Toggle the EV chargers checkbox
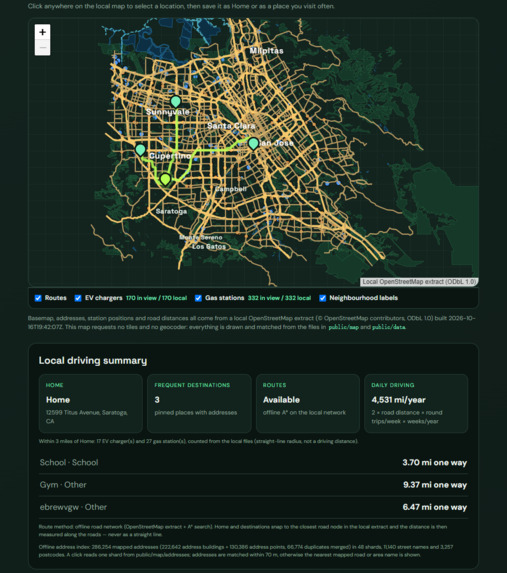This screenshot has width=507, height=573. click(78, 298)
